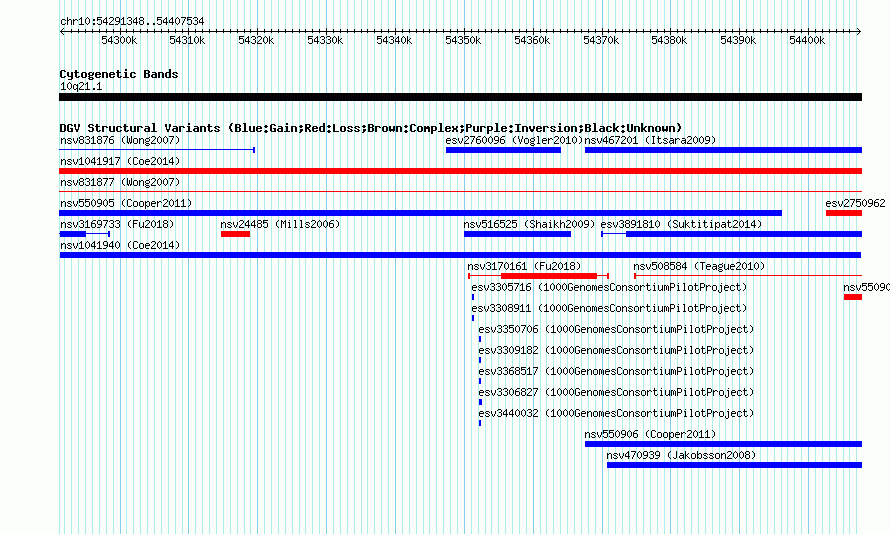Image resolution: width=890 pixels, height=534 pixels.
Task: Click the esv3306827 1000Genomes label
Action: [616, 392]
